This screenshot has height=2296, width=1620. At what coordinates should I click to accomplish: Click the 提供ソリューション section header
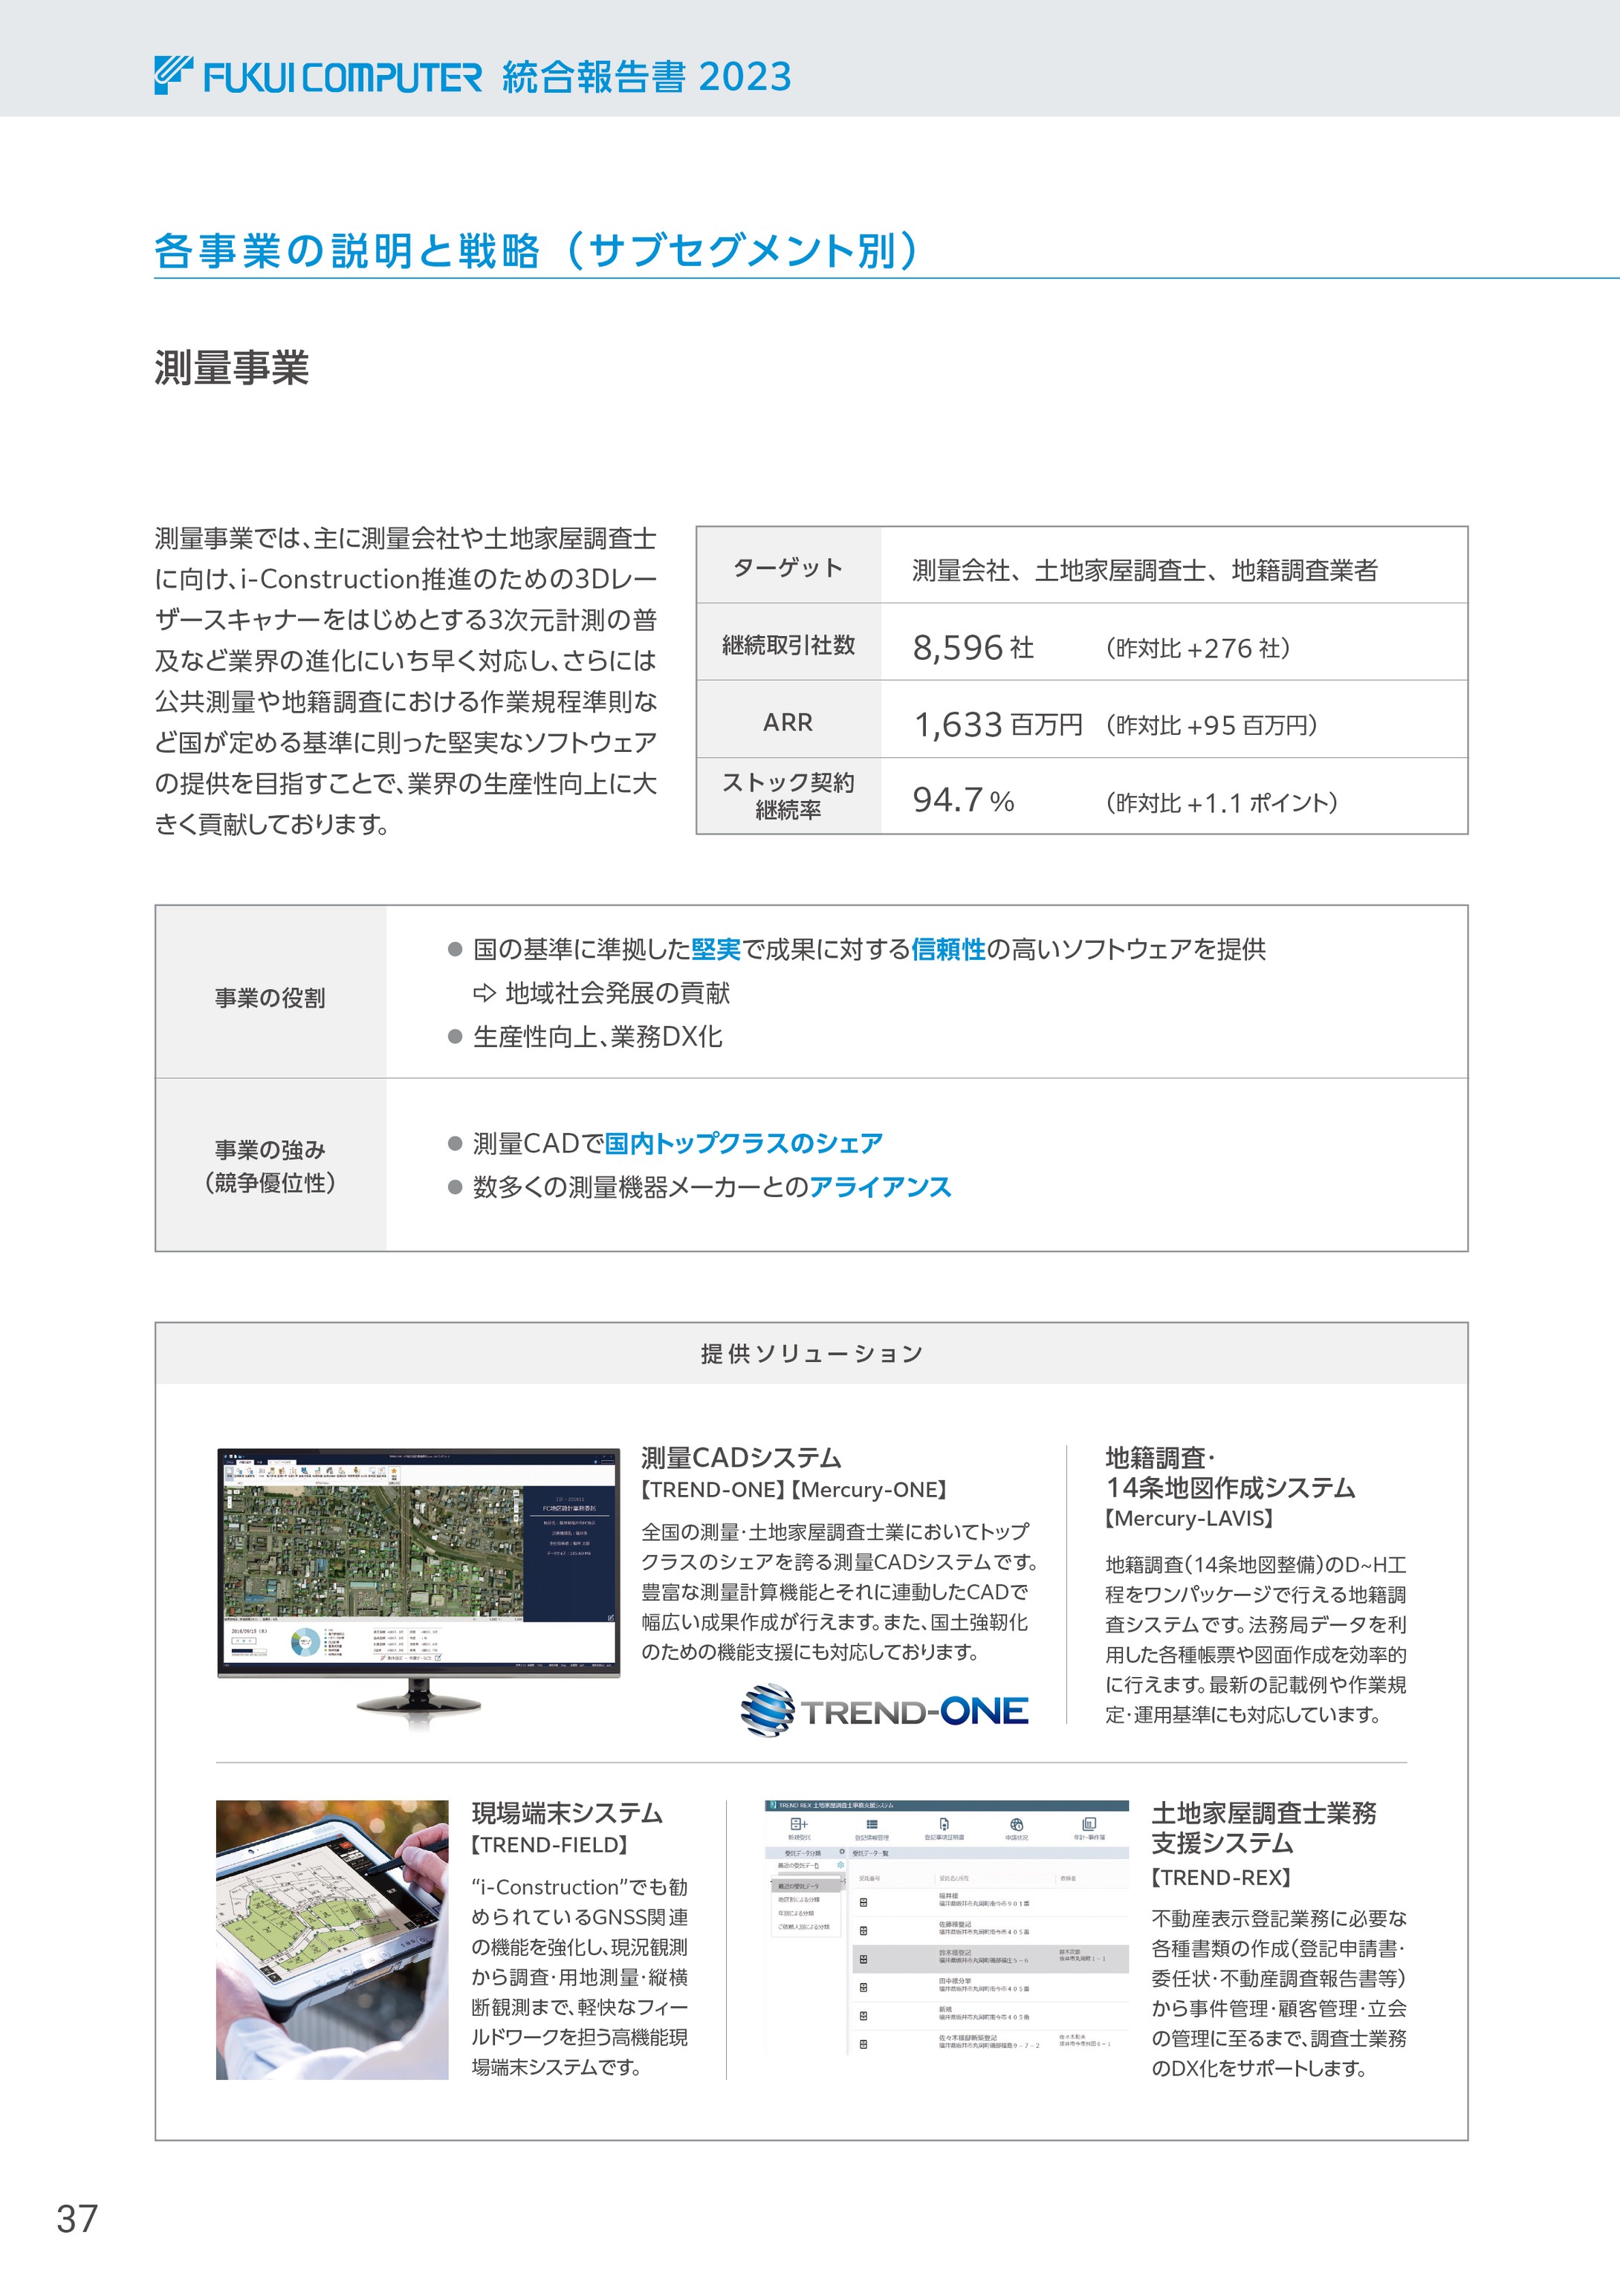click(x=811, y=1353)
